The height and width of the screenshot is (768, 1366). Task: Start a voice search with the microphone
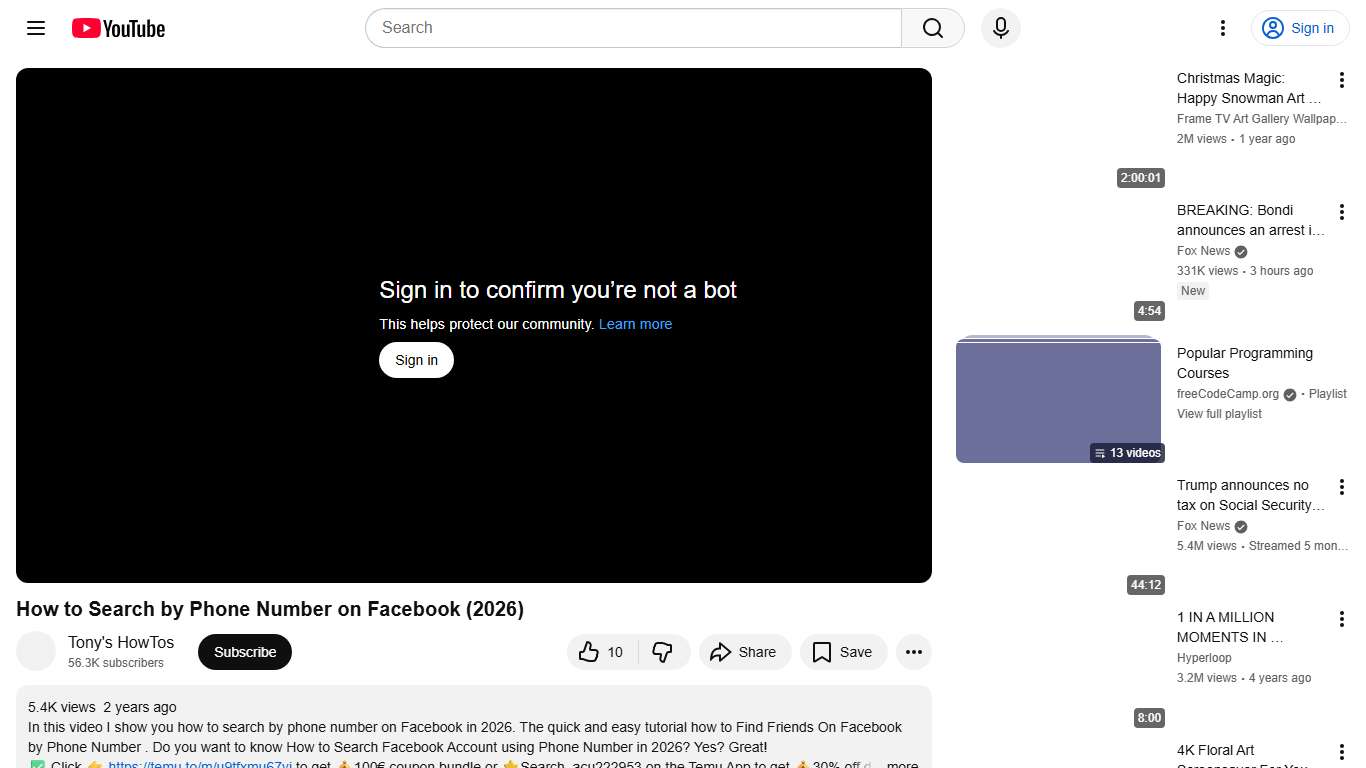coord(1000,28)
